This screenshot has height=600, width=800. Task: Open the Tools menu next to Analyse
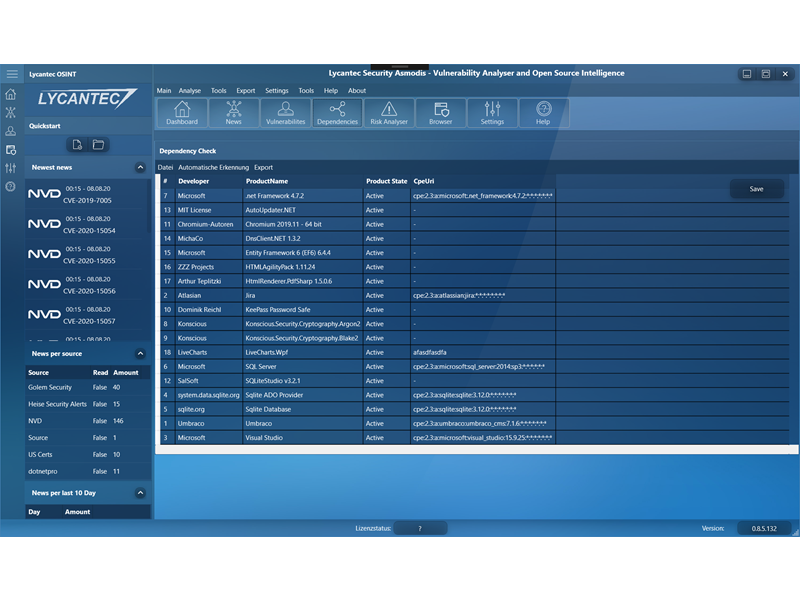(218, 90)
